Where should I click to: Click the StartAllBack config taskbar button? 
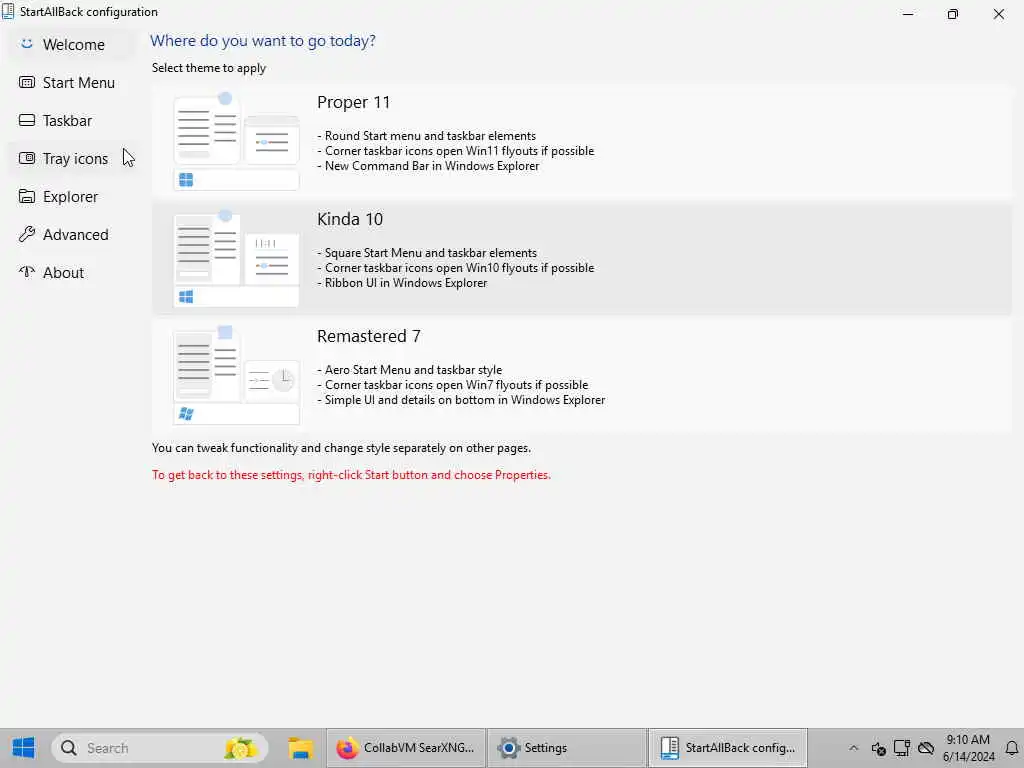[728, 748]
